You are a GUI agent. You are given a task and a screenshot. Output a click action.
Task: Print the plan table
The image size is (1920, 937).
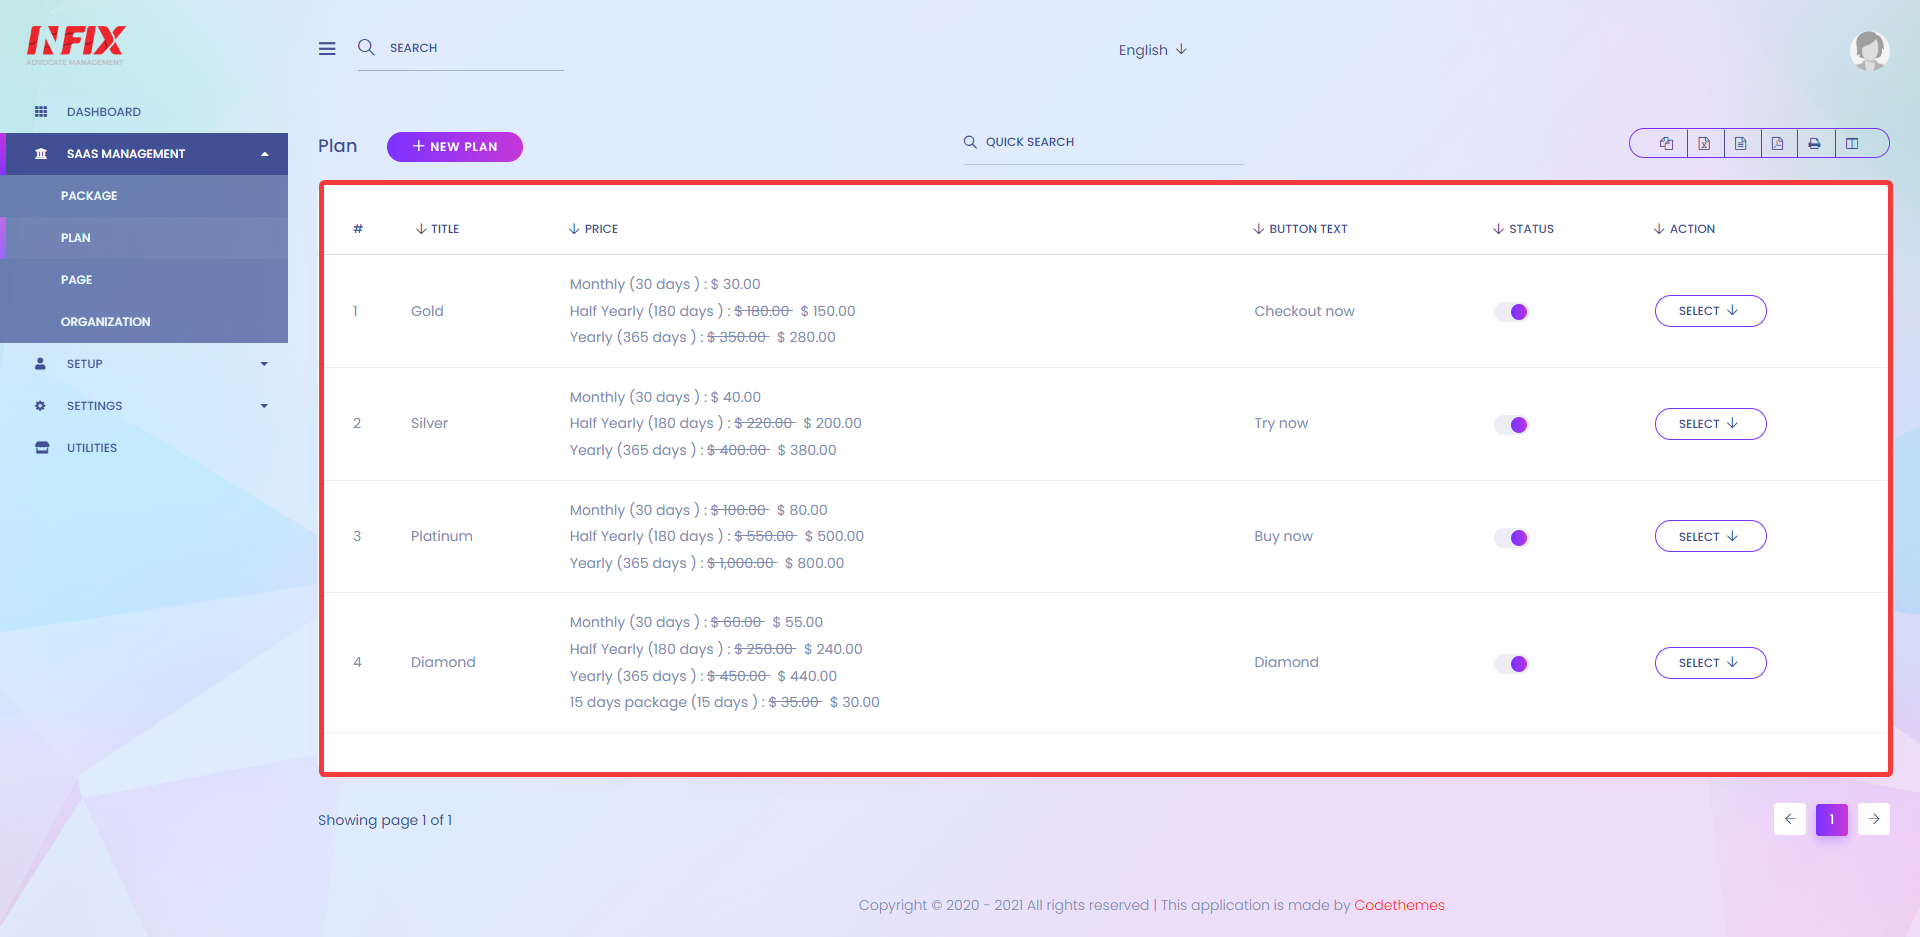pyautogui.click(x=1814, y=143)
